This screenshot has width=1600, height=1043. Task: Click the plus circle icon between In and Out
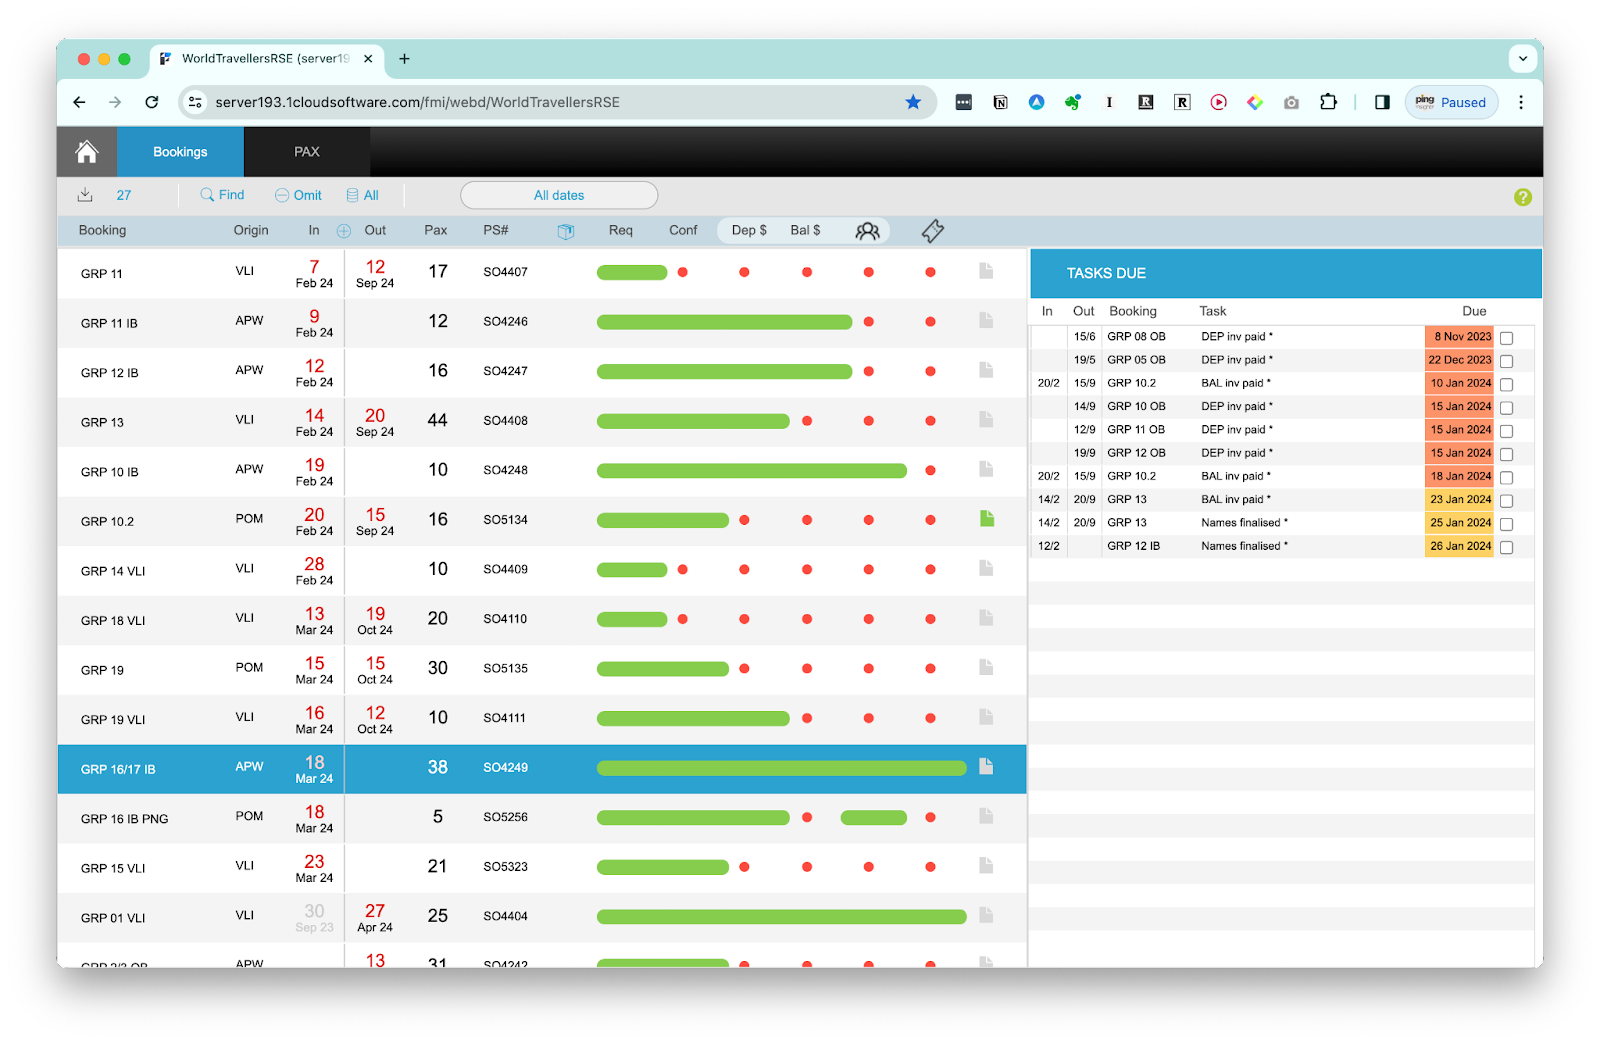pyautogui.click(x=344, y=231)
